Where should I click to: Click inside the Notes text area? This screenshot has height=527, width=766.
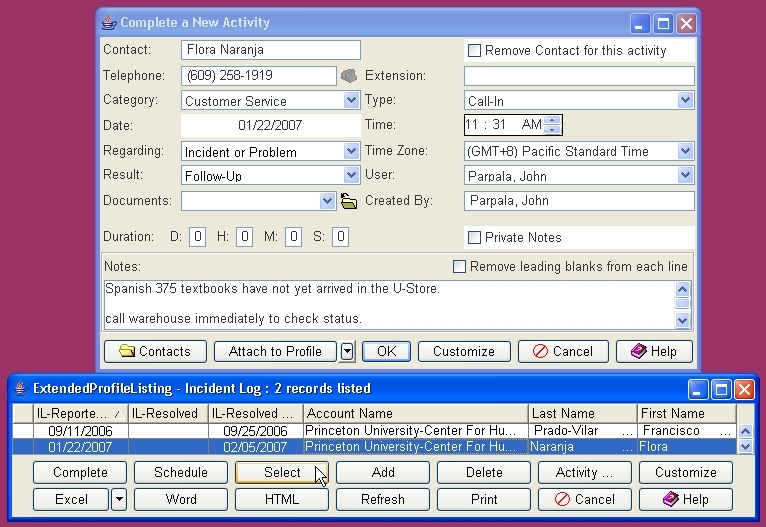(x=389, y=304)
